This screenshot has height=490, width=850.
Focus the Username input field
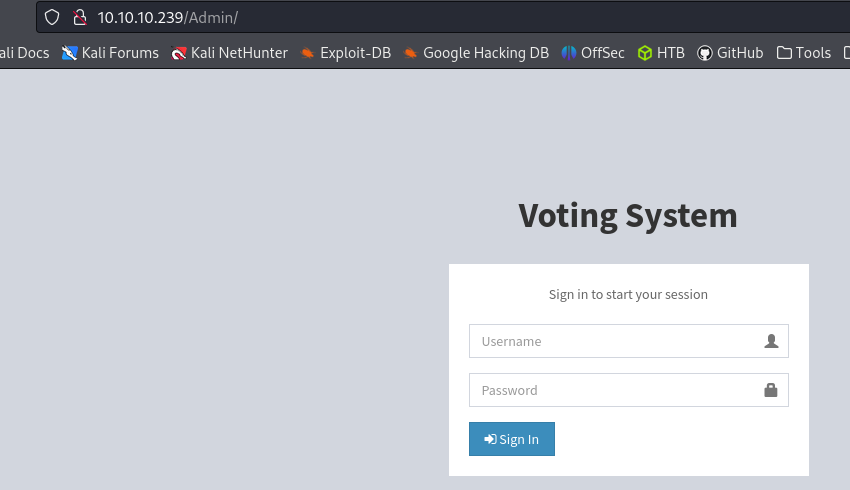[629, 341]
